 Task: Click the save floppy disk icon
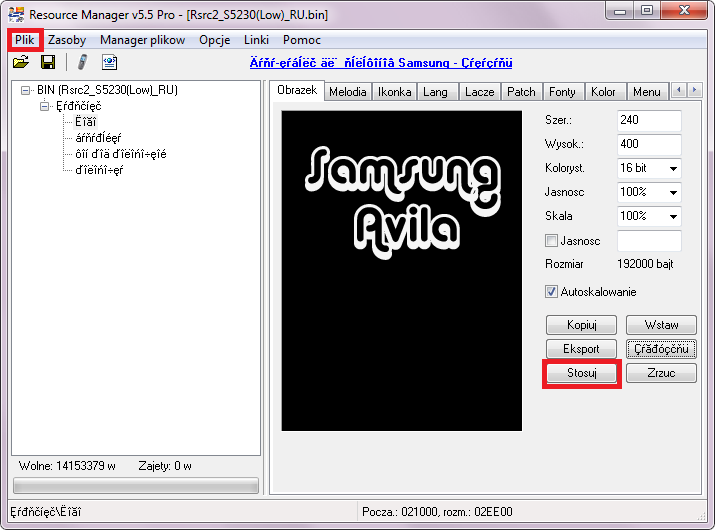coord(48,62)
